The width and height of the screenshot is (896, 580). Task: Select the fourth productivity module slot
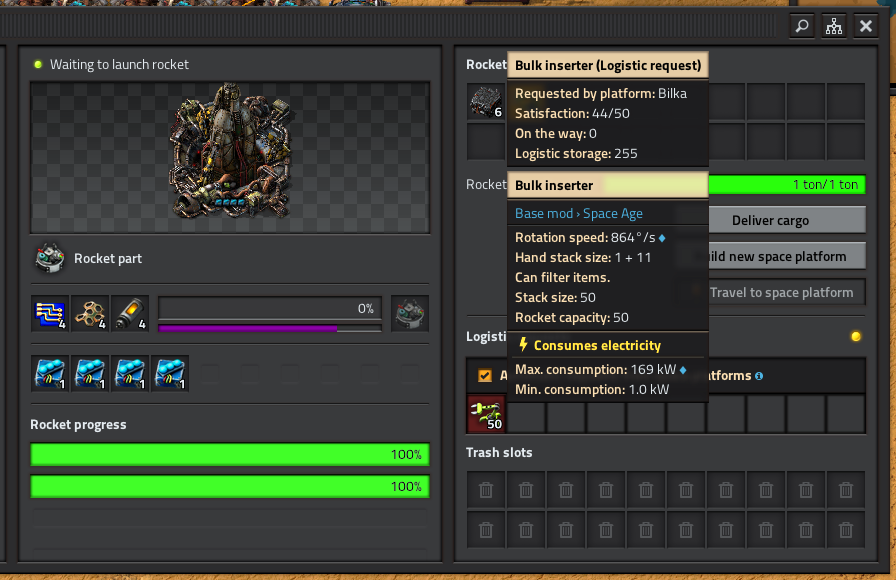[x=170, y=374]
